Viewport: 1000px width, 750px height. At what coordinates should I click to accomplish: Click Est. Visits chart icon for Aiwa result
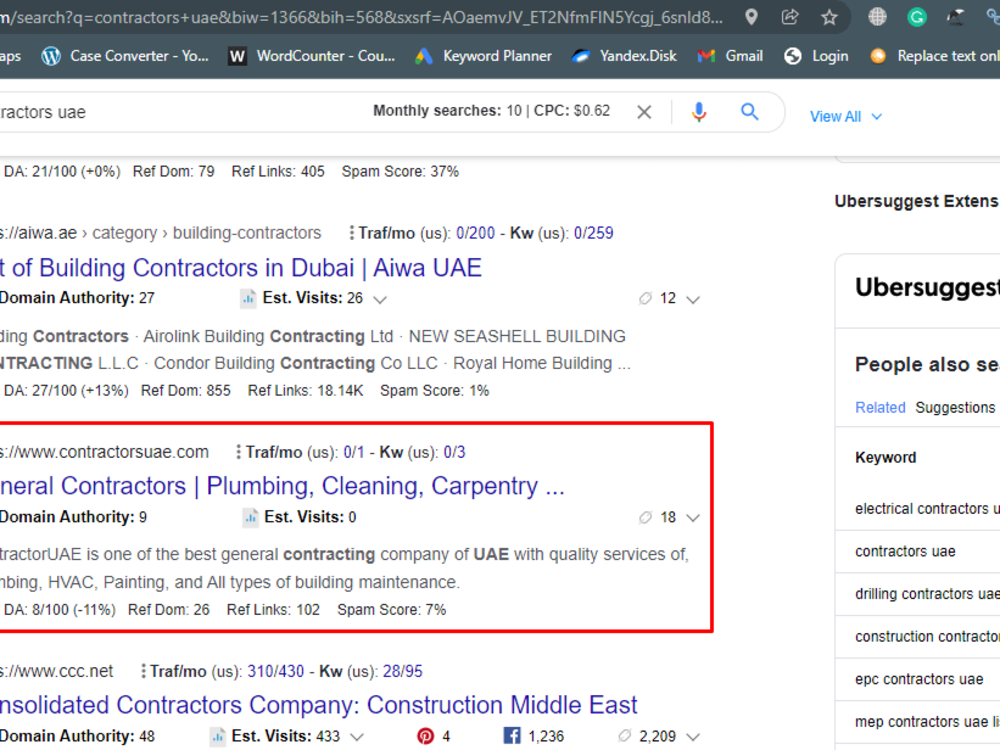click(248, 298)
